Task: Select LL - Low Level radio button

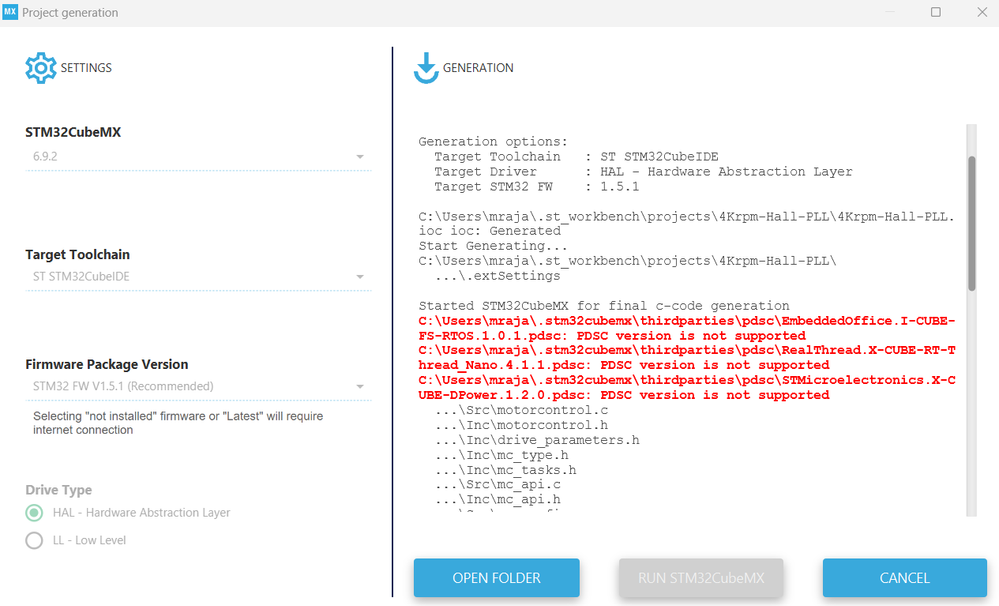Action: 34,540
